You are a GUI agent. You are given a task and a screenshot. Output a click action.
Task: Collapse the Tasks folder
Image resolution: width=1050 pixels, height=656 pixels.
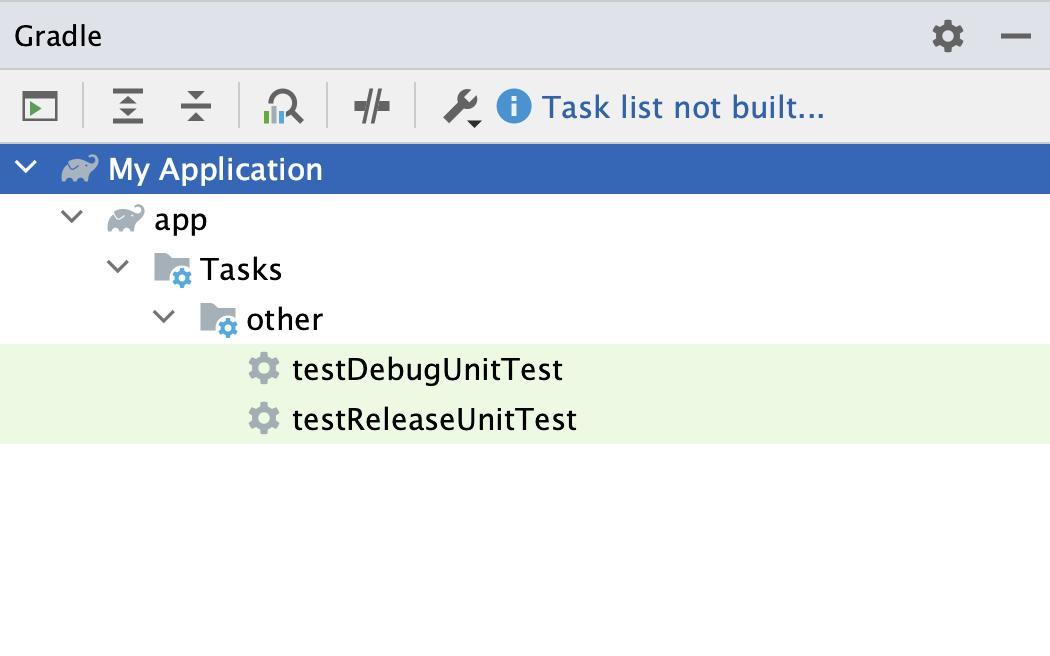pyautogui.click(x=118, y=267)
